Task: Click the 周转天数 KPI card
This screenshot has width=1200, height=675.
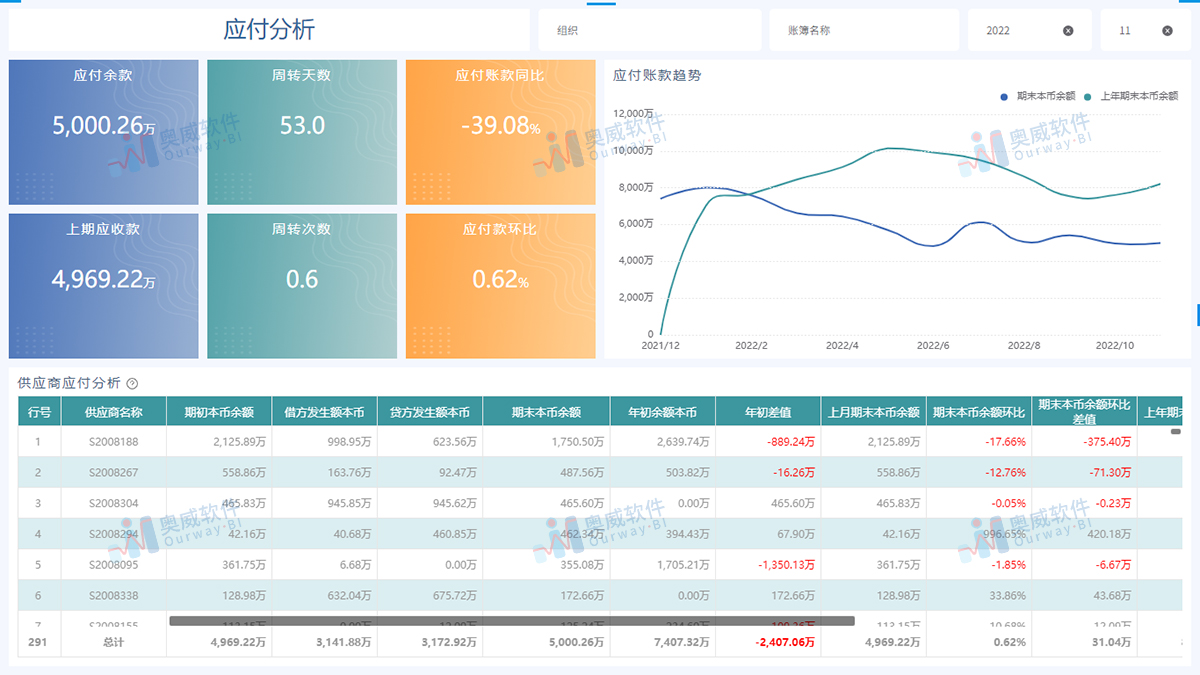Action: click(x=301, y=132)
